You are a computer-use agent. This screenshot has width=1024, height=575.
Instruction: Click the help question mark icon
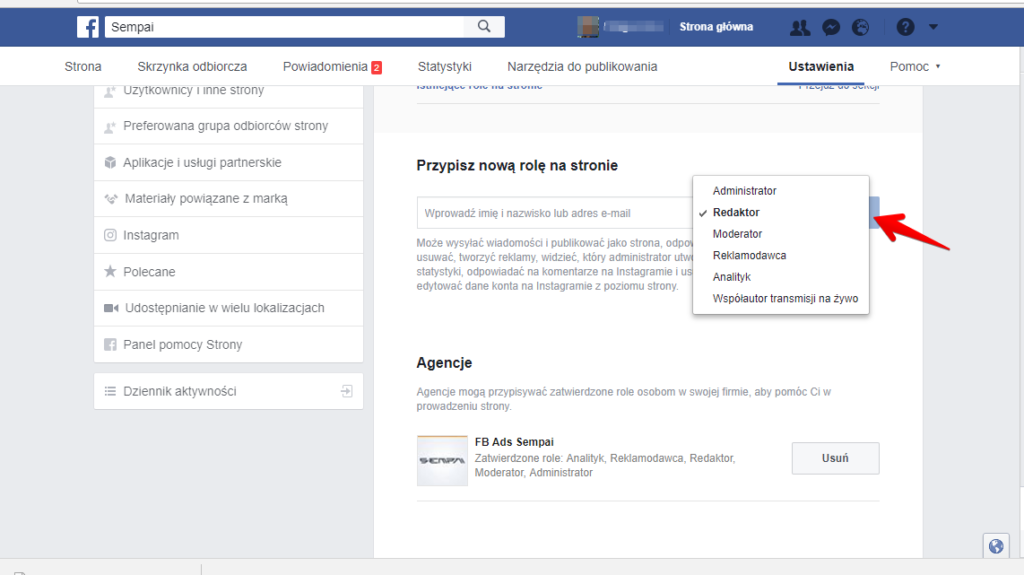905,27
